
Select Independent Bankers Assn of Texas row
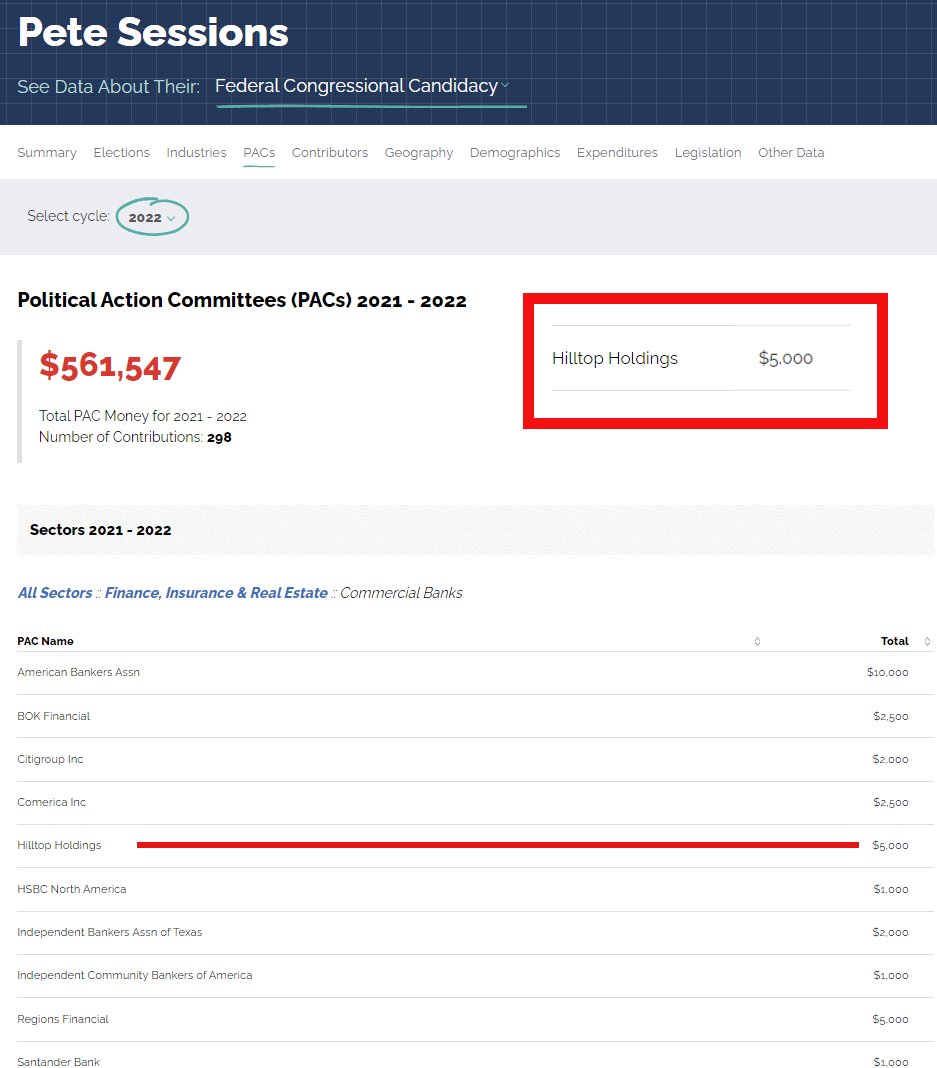click(x=475, y=932)
